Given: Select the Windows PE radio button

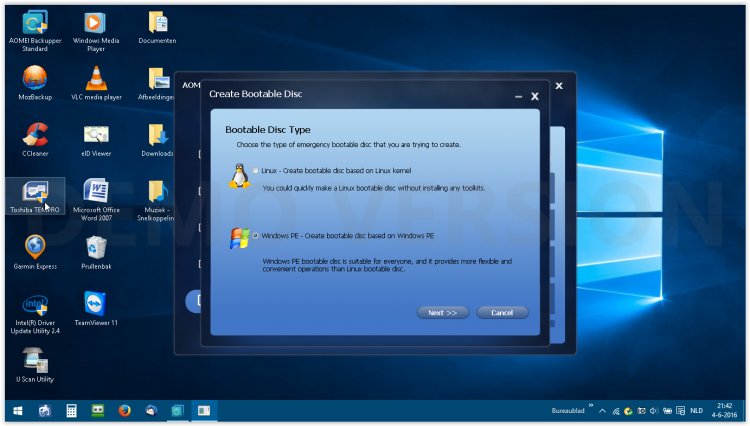Looking at the screenshot, I should pos(256,235).
